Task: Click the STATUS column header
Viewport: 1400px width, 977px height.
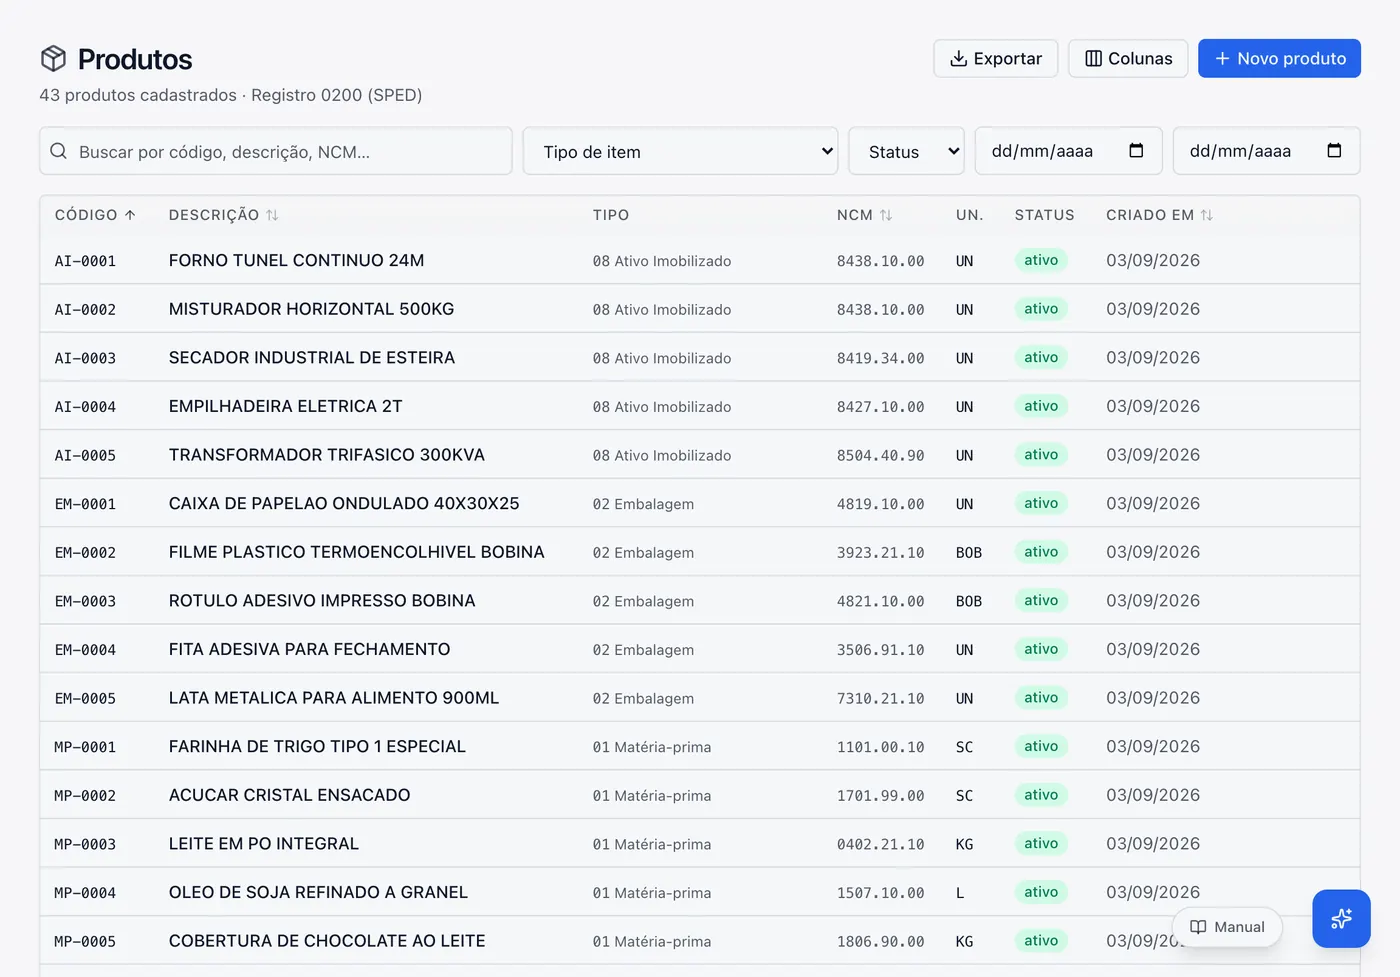Action: pos(1044,215)
